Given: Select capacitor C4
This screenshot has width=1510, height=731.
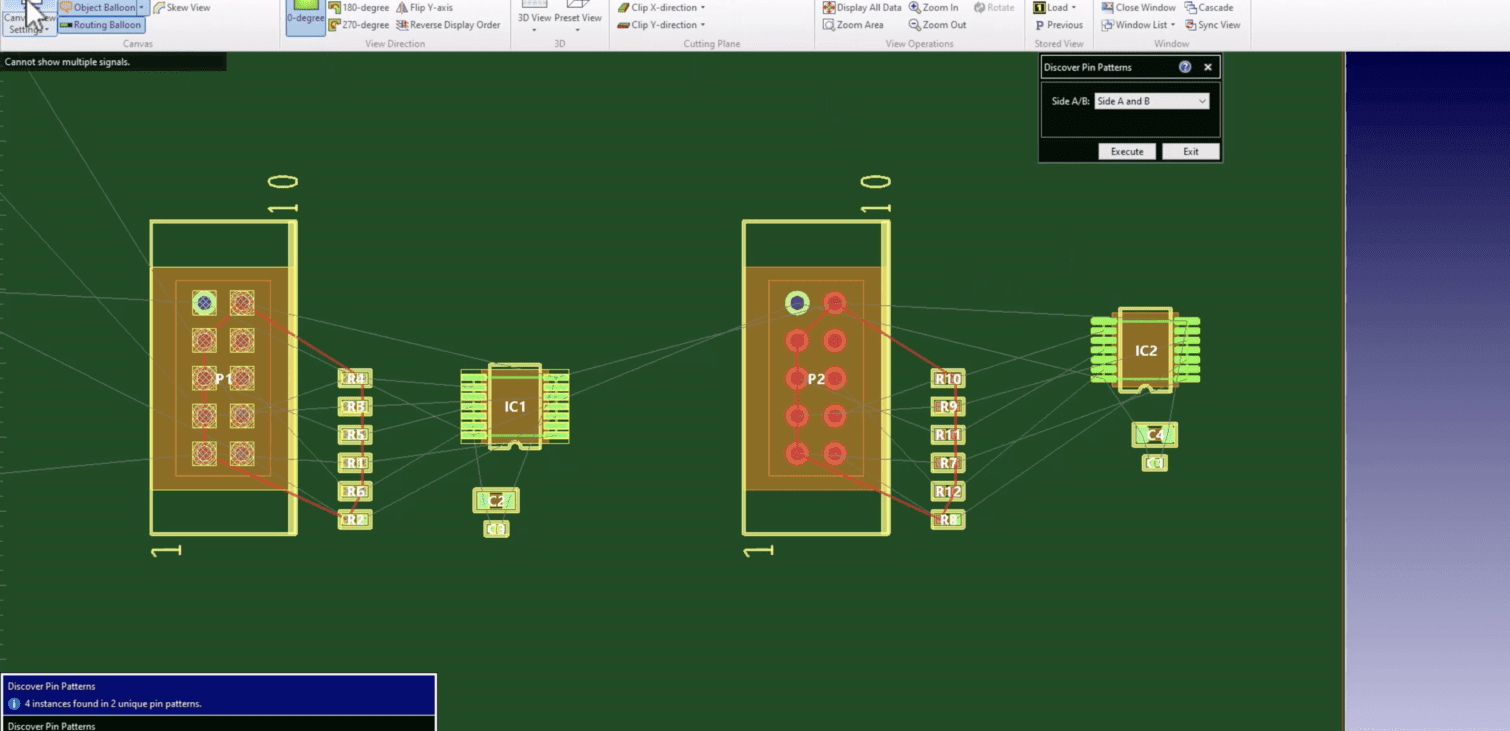Looking at the screenshot, I should click(x=1155, y=435).
